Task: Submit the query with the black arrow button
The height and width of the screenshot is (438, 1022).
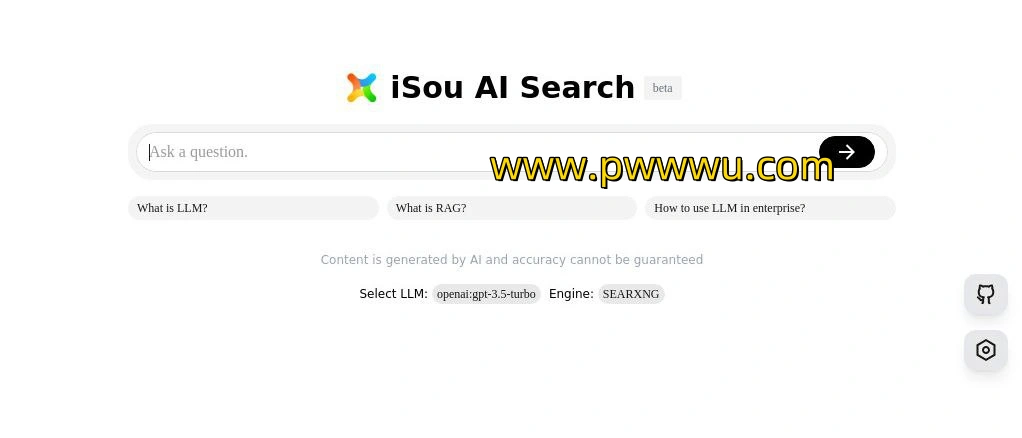Action: point(846,152)
